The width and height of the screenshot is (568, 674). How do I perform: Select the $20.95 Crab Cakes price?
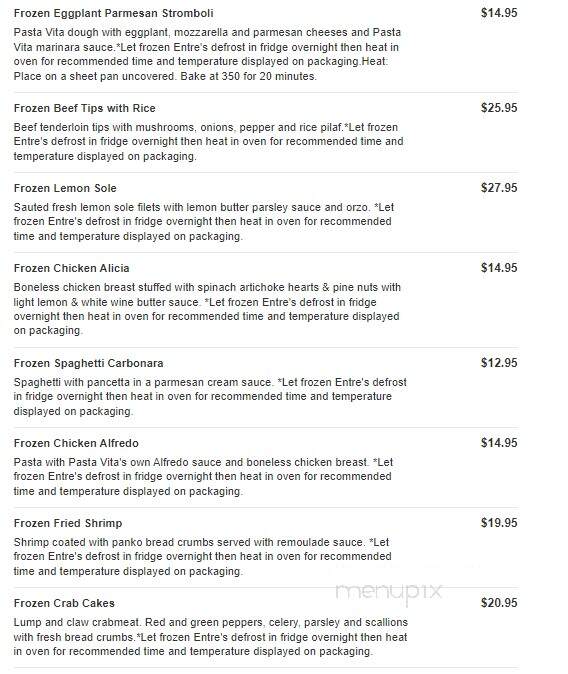click(x=499, y=603)
